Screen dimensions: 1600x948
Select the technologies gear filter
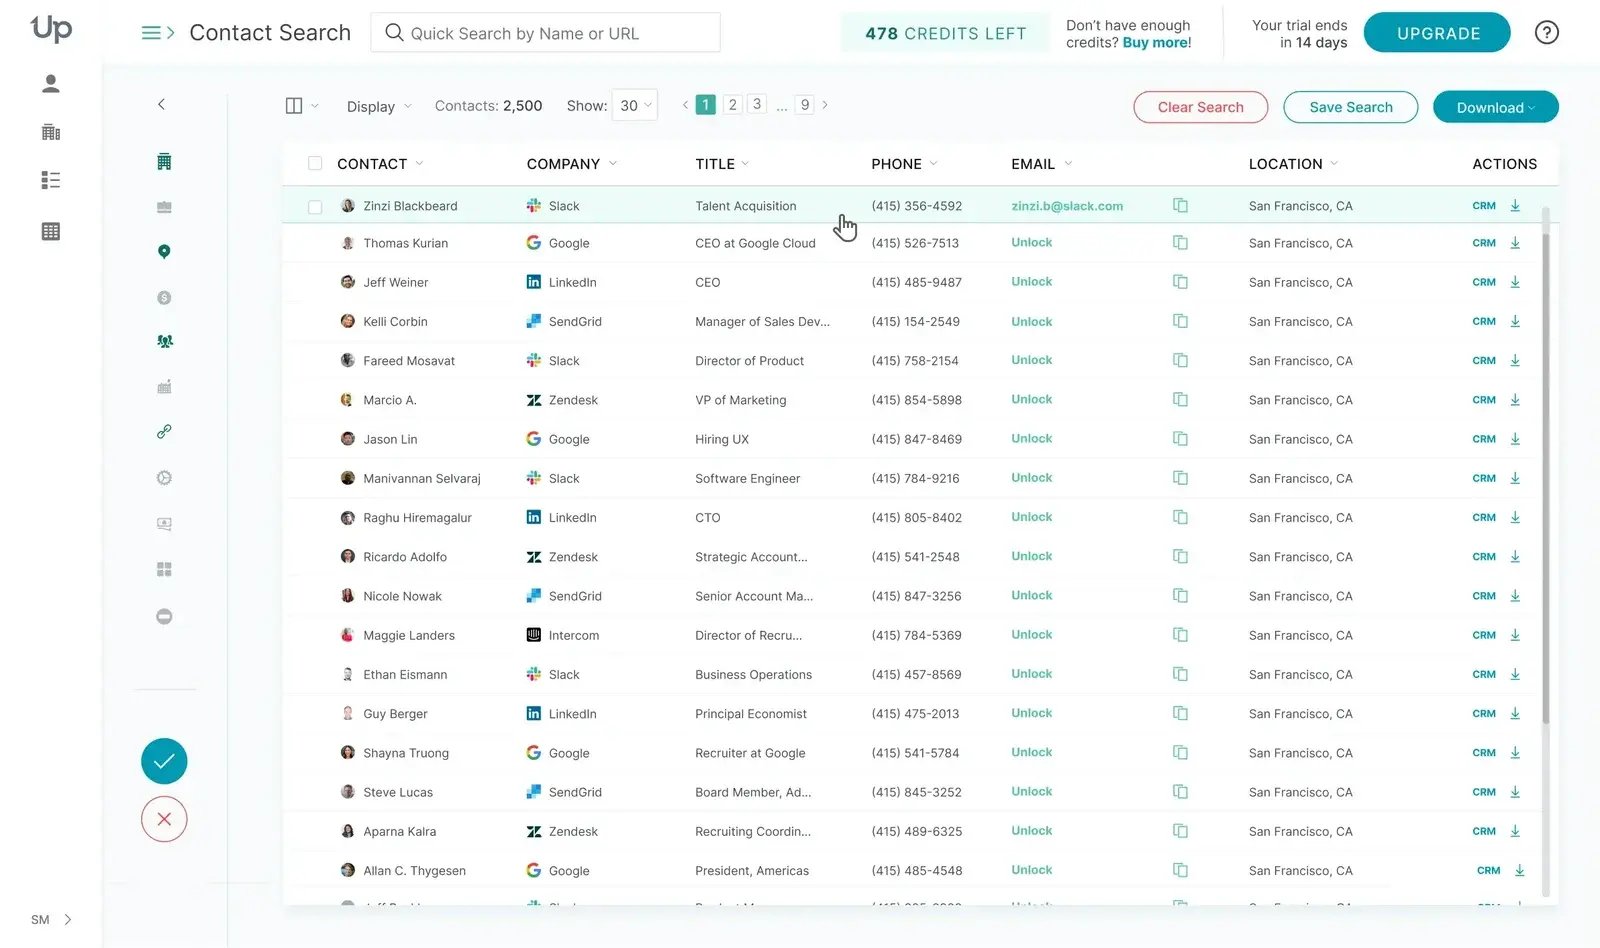pyautogui.click(x=164, y=477)
